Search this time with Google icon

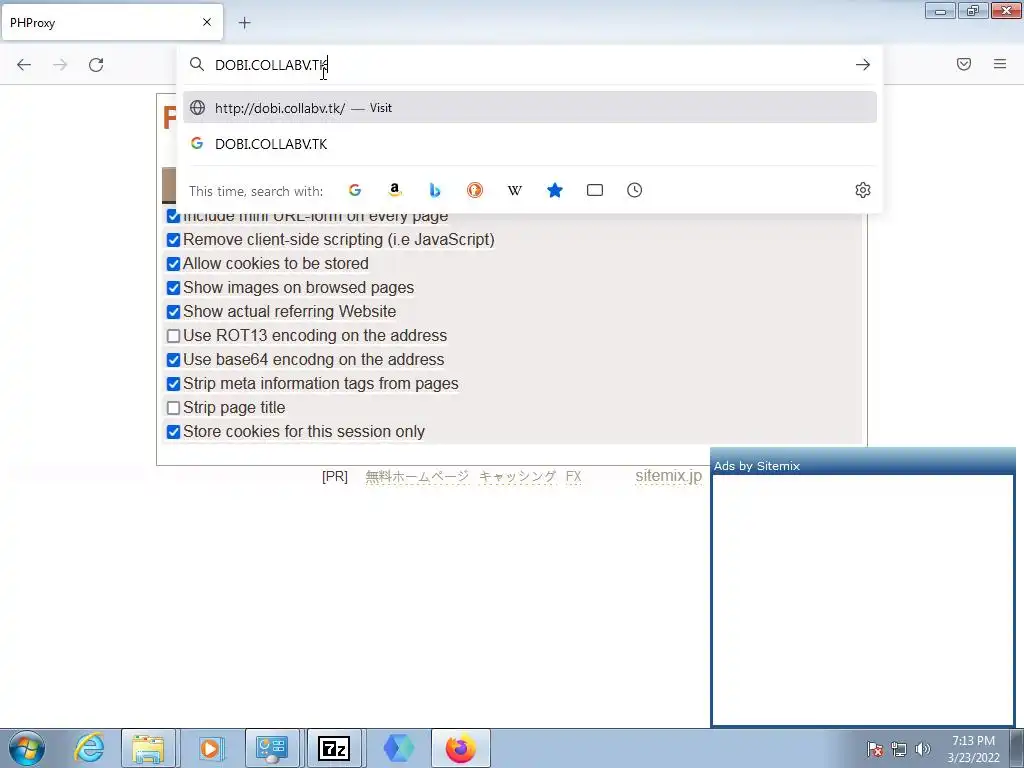tap(355, 190)
